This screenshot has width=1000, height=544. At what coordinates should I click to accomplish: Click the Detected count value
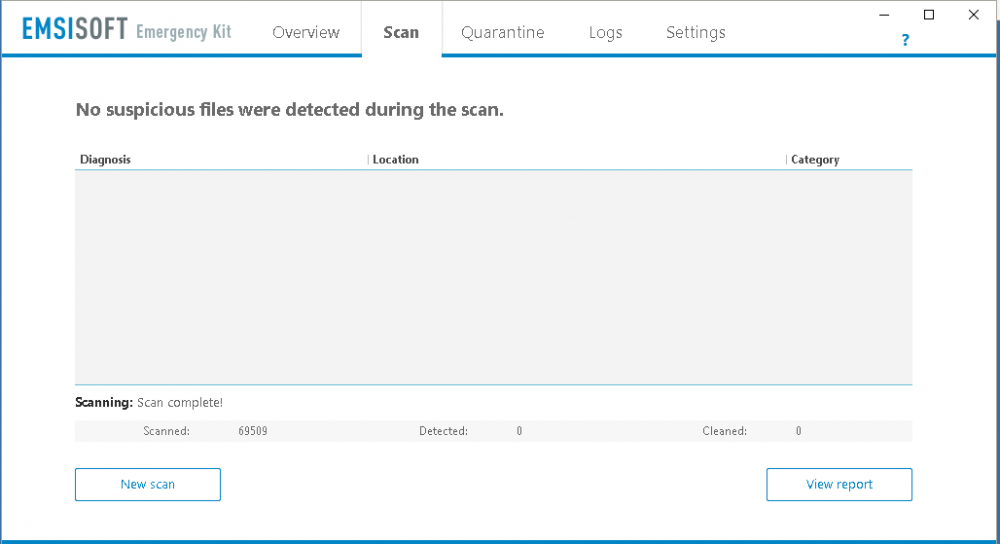(x=519, y=431)
